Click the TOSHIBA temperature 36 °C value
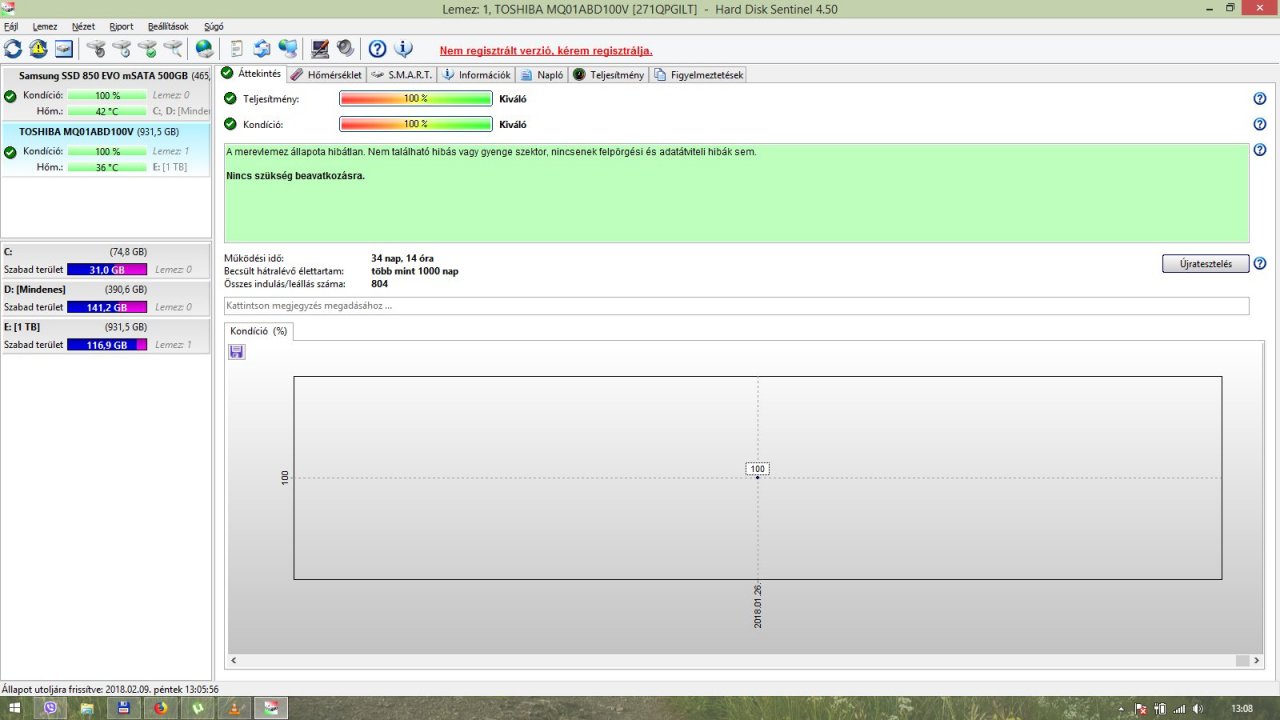1280x720 pixels. tap(107, 167)
